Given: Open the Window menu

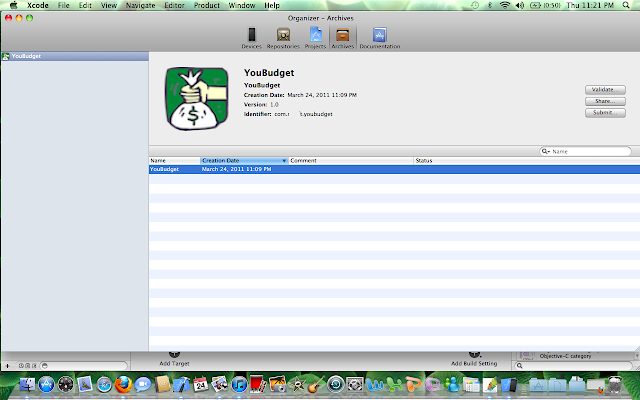Looking at the screenshot, I should [242, 5].
